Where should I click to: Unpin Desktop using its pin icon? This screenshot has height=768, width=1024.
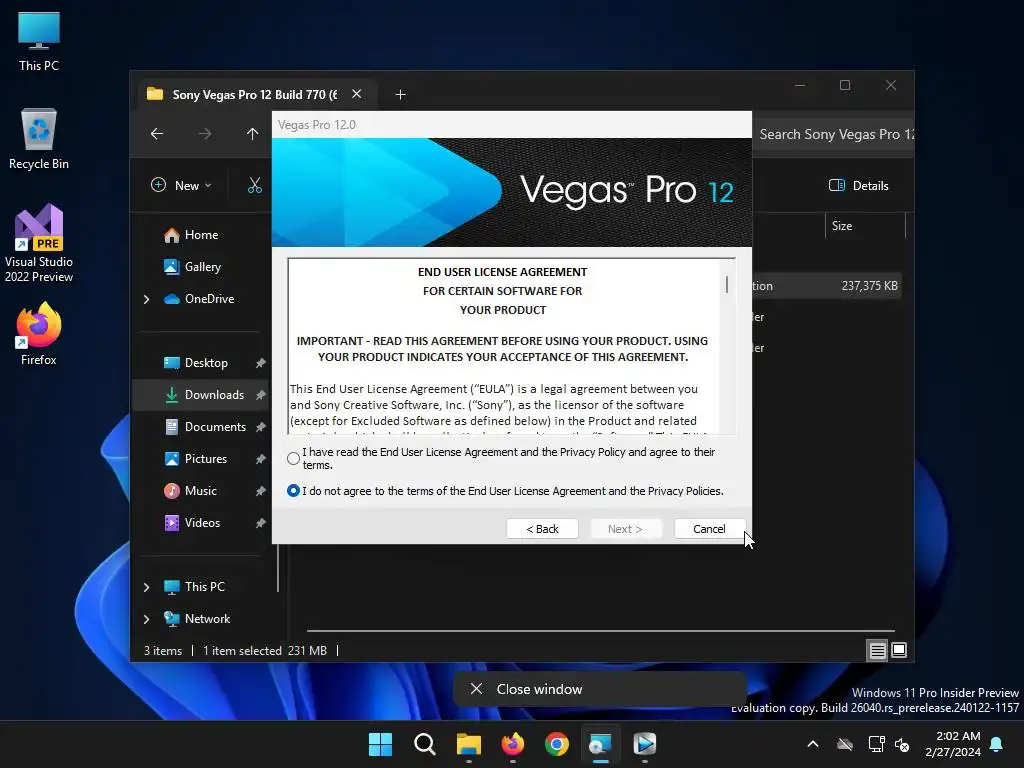tap(261, 363)
